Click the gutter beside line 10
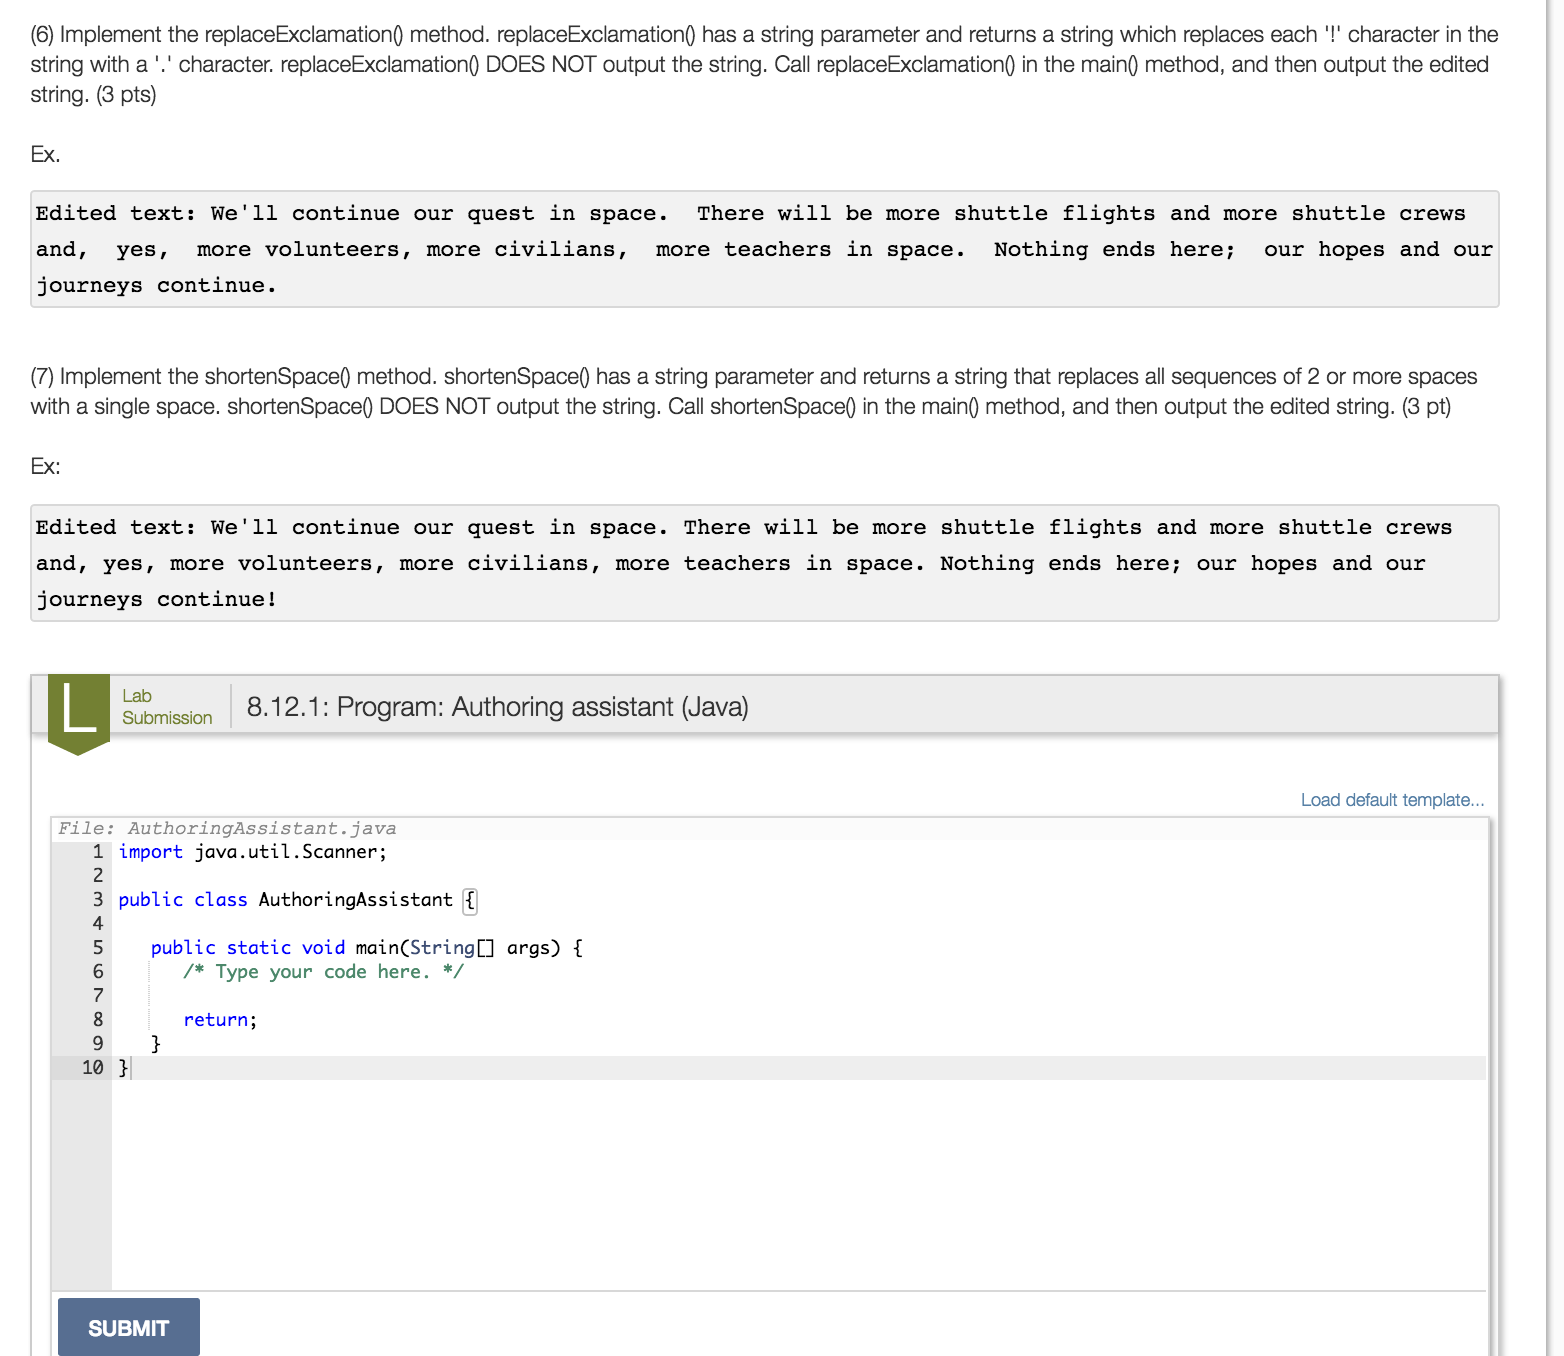This screenshot has height=1356, width=1564. (93, 1067)
